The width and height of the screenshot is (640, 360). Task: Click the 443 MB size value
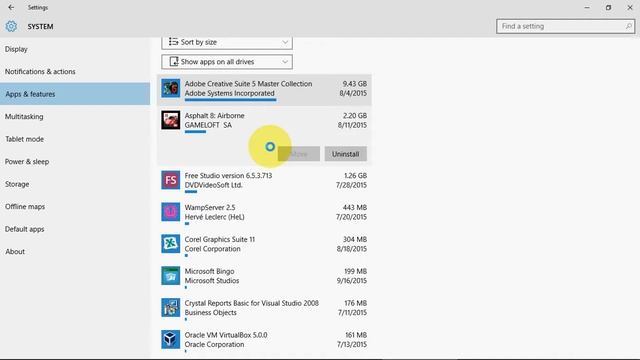(x=355, y=207)
